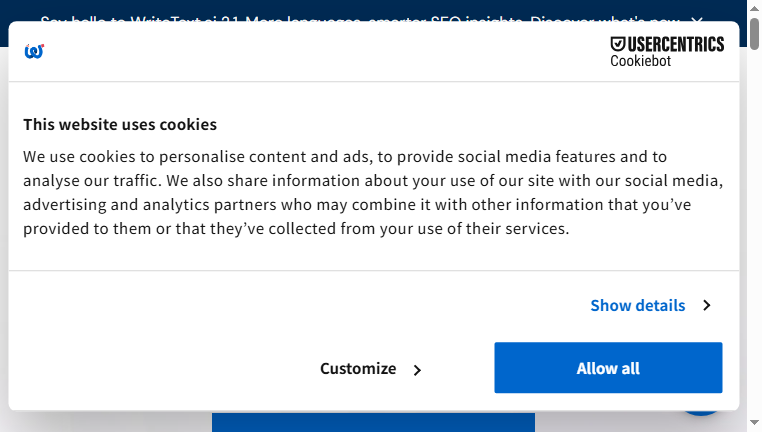This screenshot has height=432, width=762.
Task: Accept cookies with the Allow all button
Action: pyautogui.click(x=608, y=368)
